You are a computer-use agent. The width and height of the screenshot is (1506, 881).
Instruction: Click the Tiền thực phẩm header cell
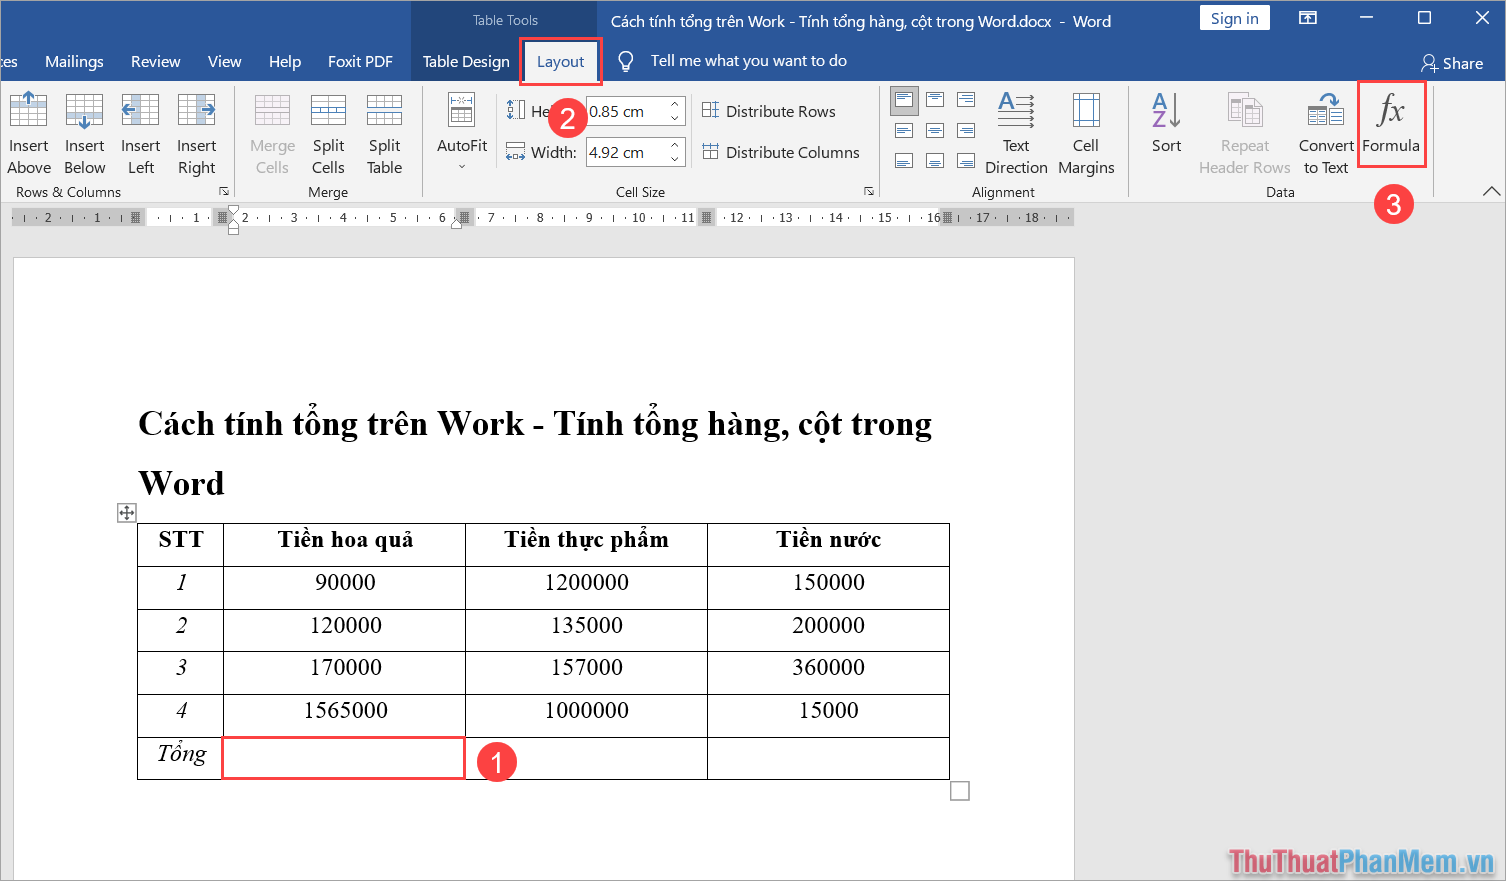click(587, 544)
